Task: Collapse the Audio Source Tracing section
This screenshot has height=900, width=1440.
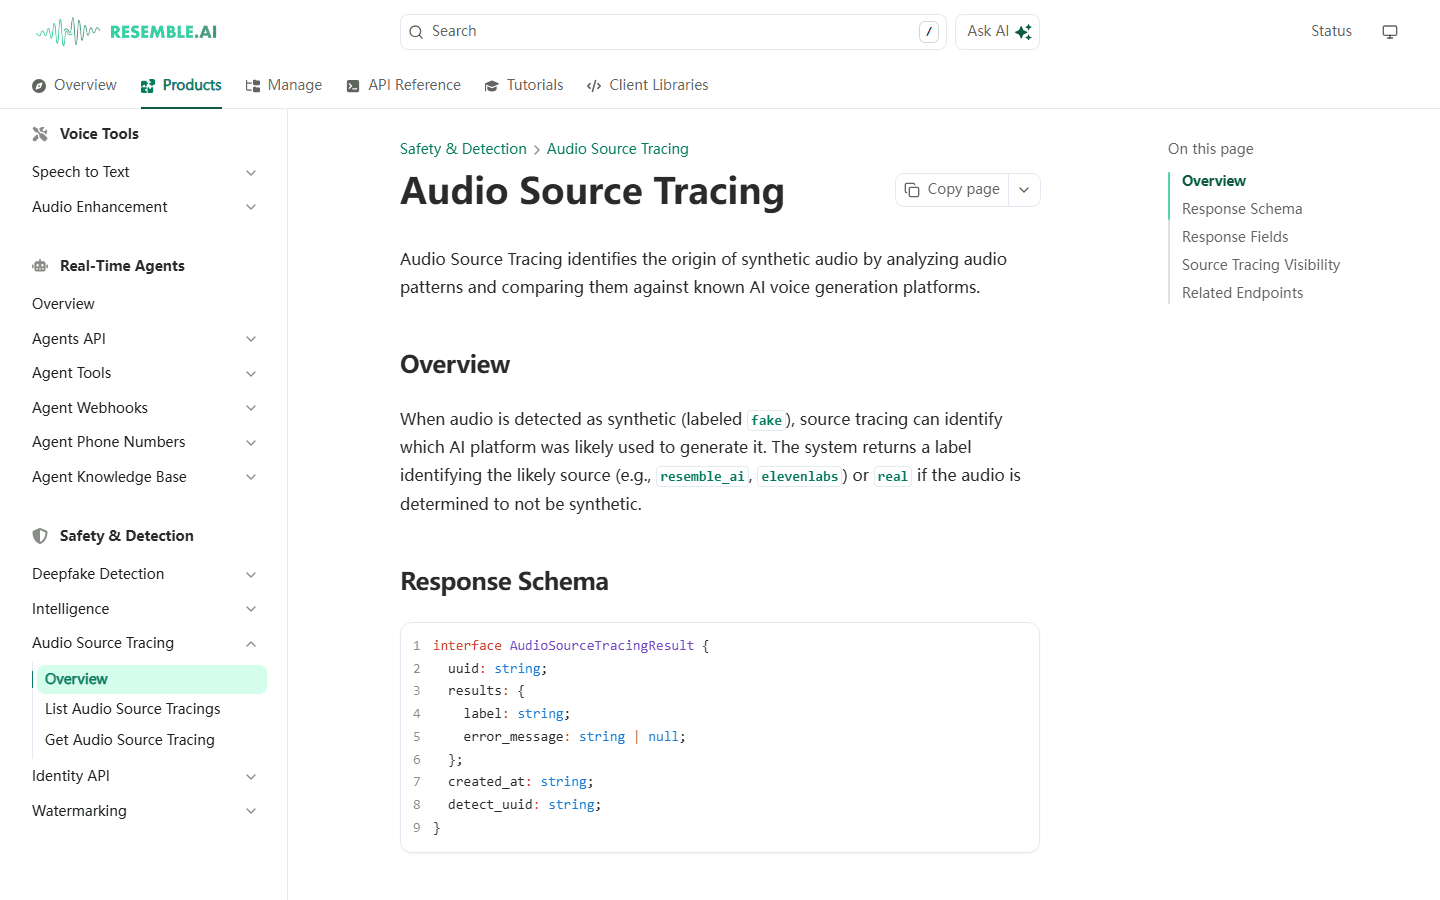Action: click(x=251, y=644)
